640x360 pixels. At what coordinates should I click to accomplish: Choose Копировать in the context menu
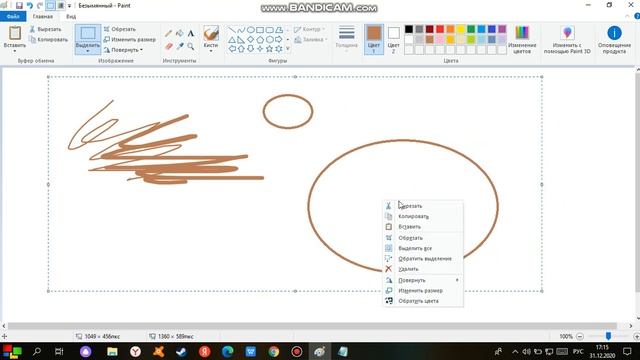click(423, 216)
